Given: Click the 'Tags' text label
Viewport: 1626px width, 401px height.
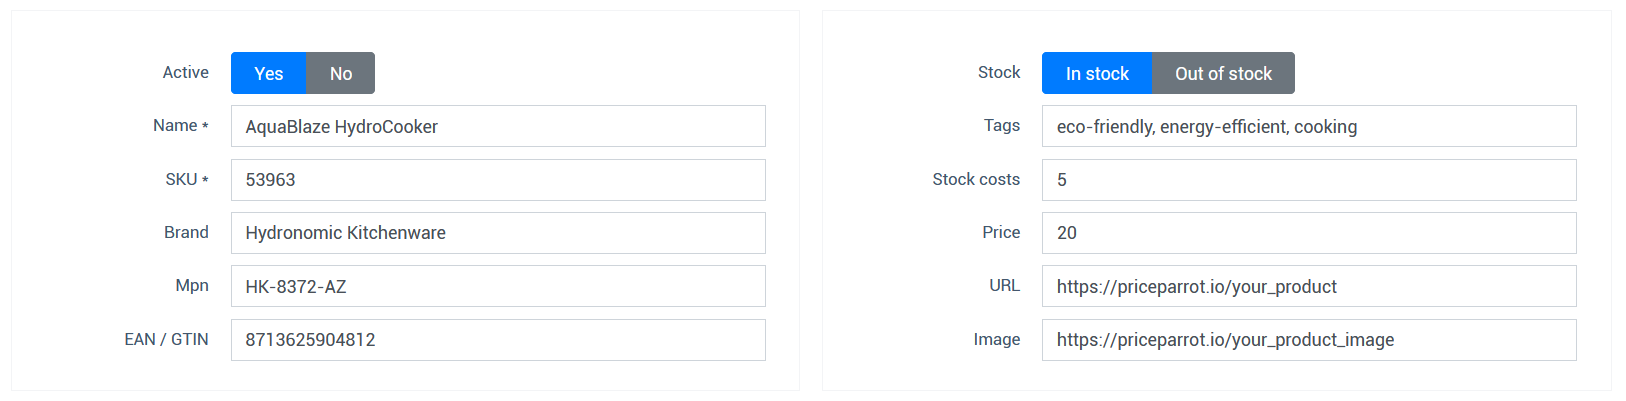Looking at the screenshot, I should point(1001,126).
